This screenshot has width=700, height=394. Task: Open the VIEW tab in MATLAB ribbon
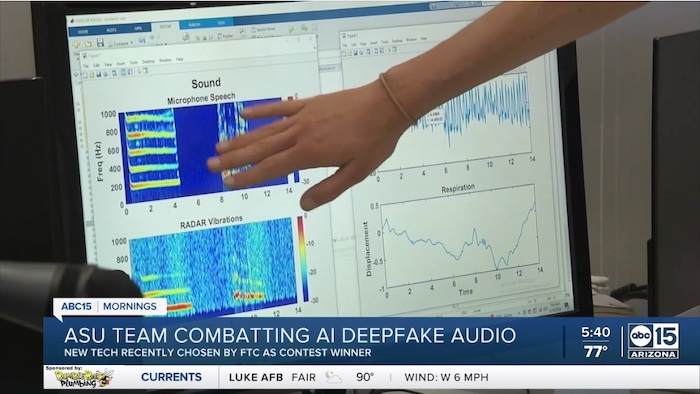click(x=221, y=23)
